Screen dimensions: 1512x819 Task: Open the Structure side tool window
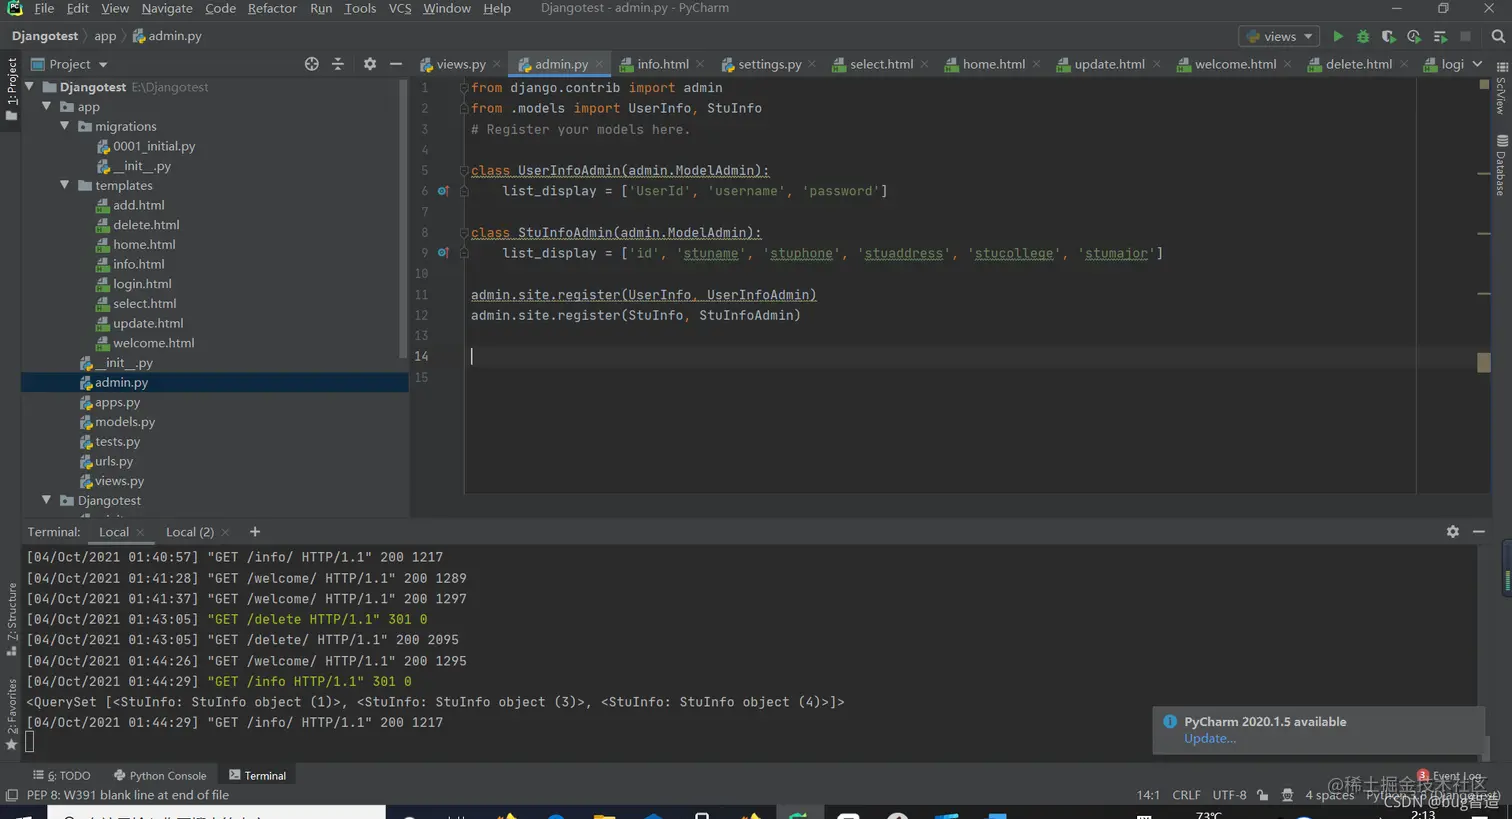pyautogui.click(x=11, y=619)
